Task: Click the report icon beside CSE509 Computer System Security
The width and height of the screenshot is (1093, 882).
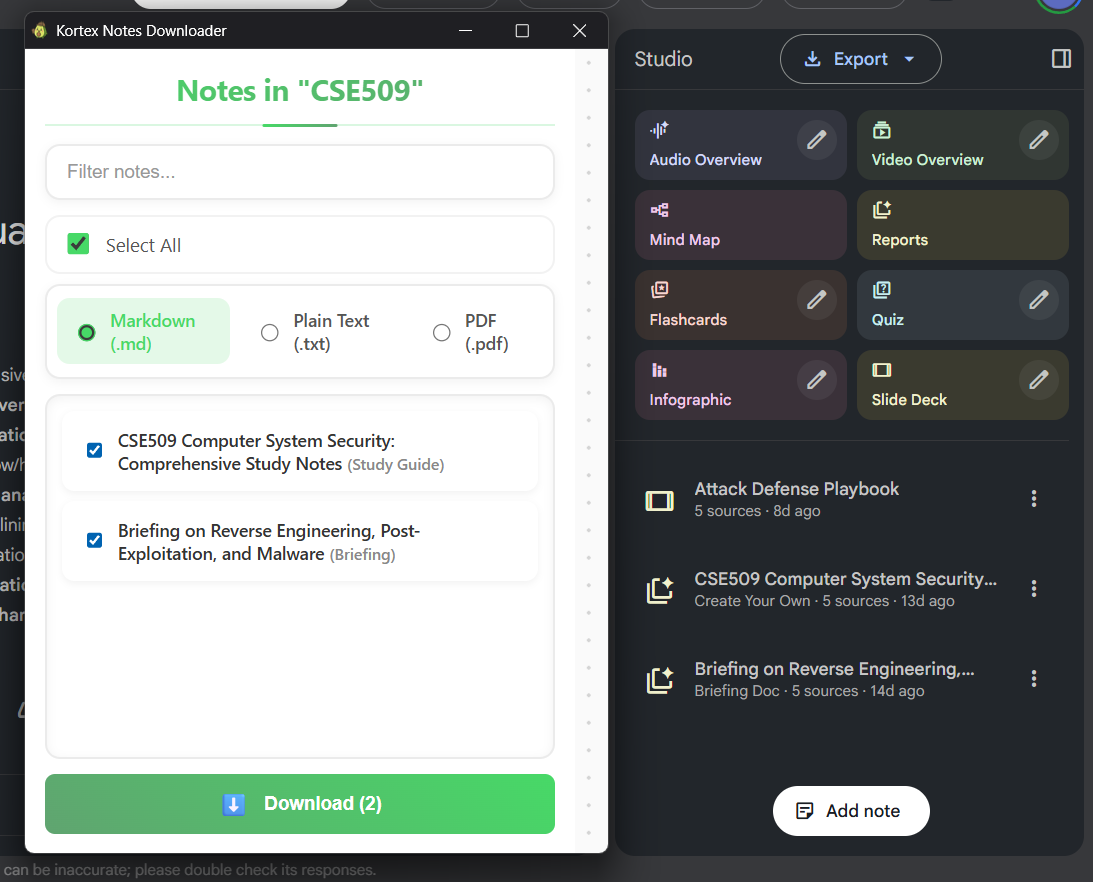Action: pos(659,590)
